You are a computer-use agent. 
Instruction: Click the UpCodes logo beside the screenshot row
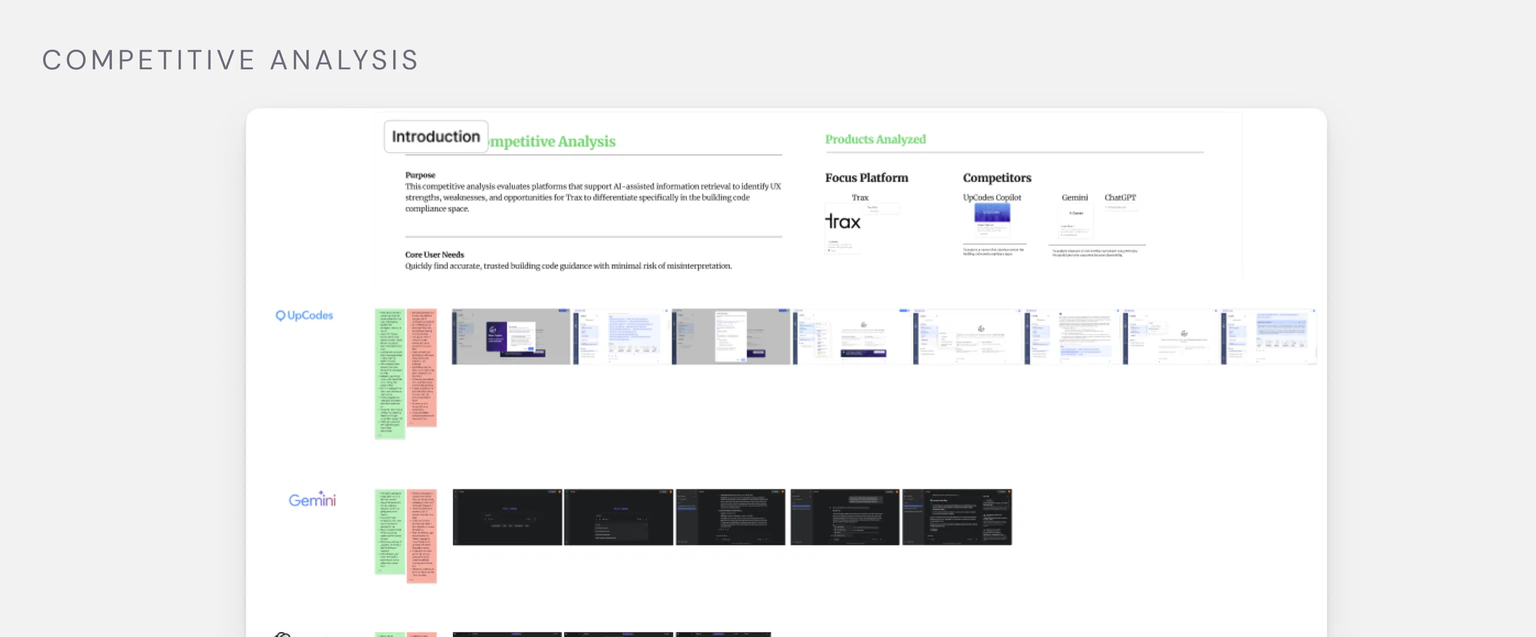(x=304, y=315)
